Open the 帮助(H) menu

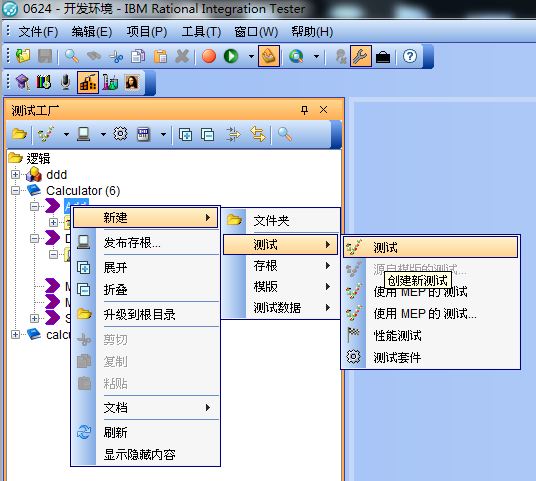point(312,32)
